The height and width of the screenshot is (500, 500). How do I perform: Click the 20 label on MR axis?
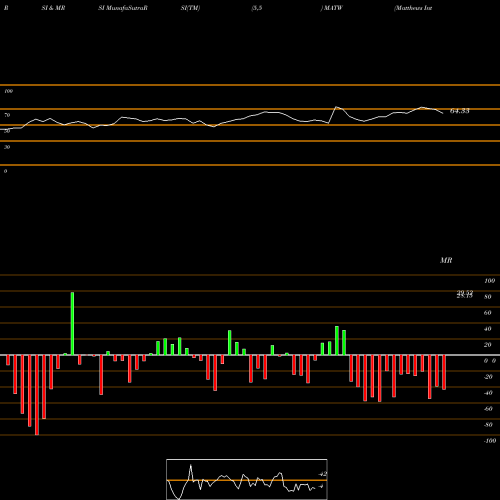click(x=488, y=345)
